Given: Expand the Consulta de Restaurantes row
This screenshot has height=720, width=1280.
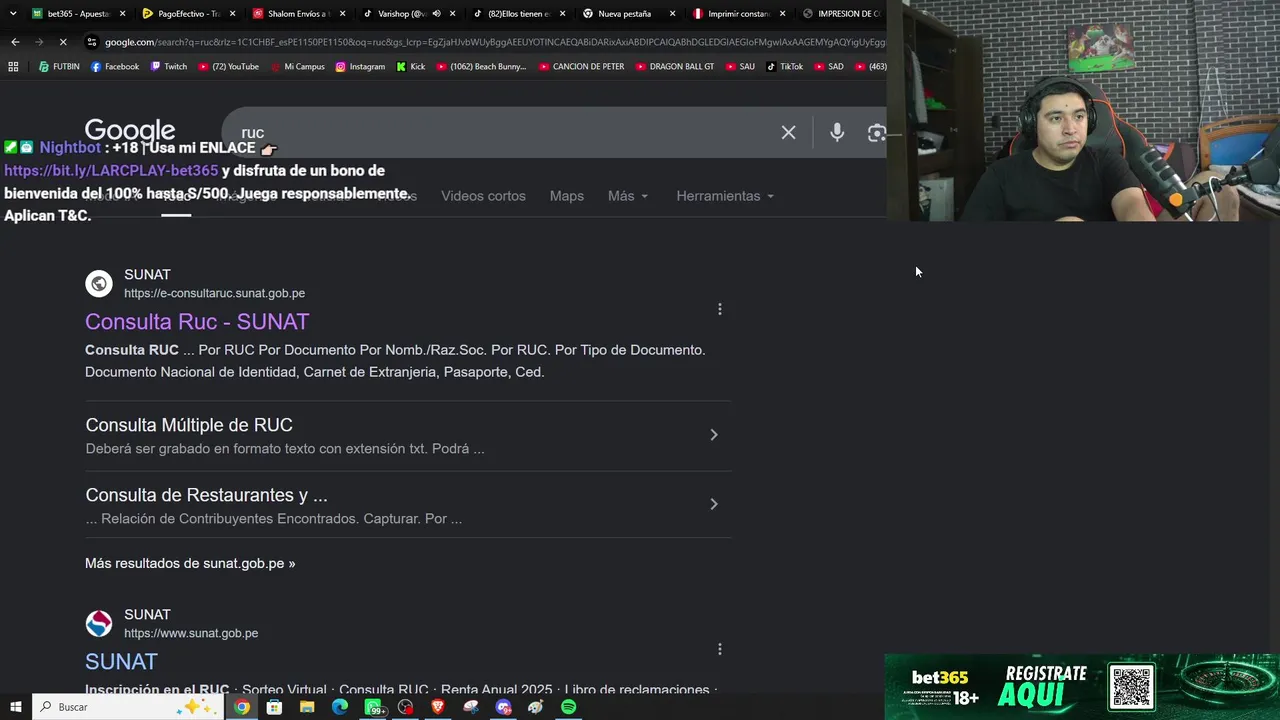Looking at the screenshot, I should coord(408,506).
